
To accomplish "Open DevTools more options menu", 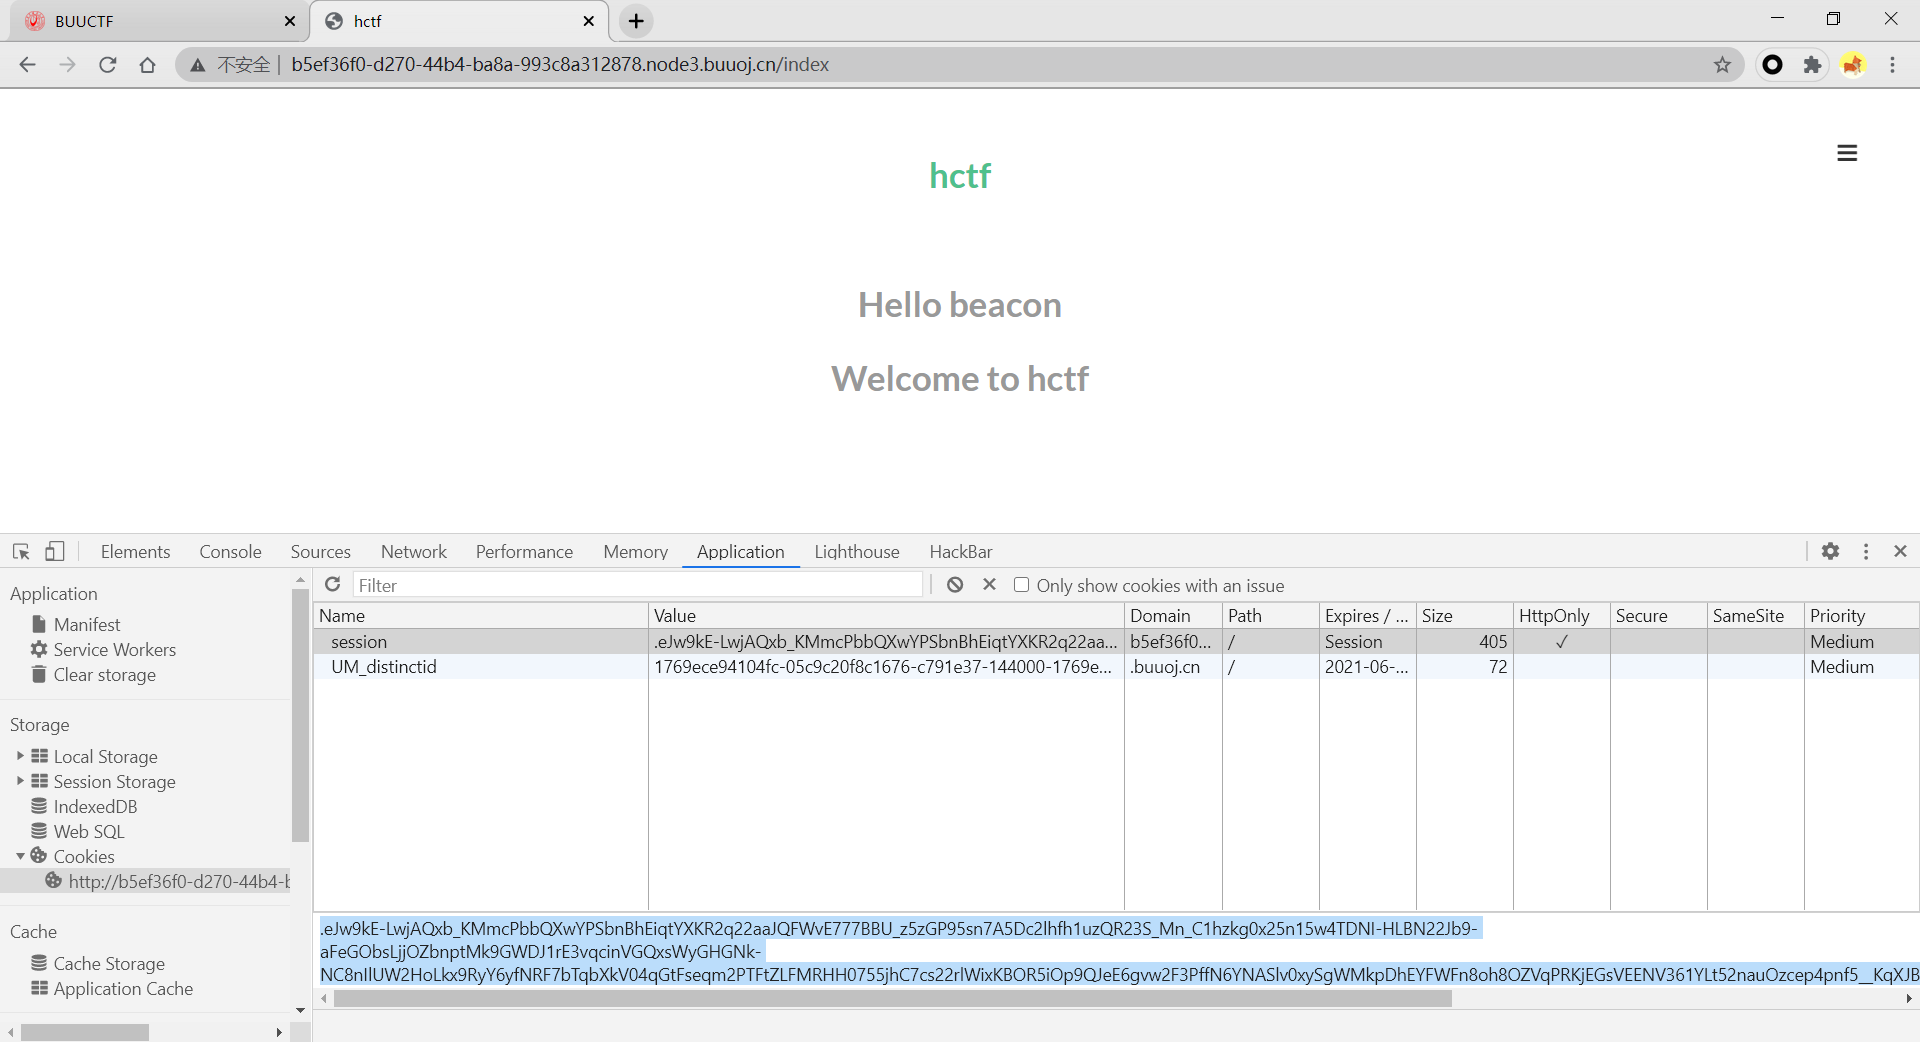I will tap(1866, 551).
